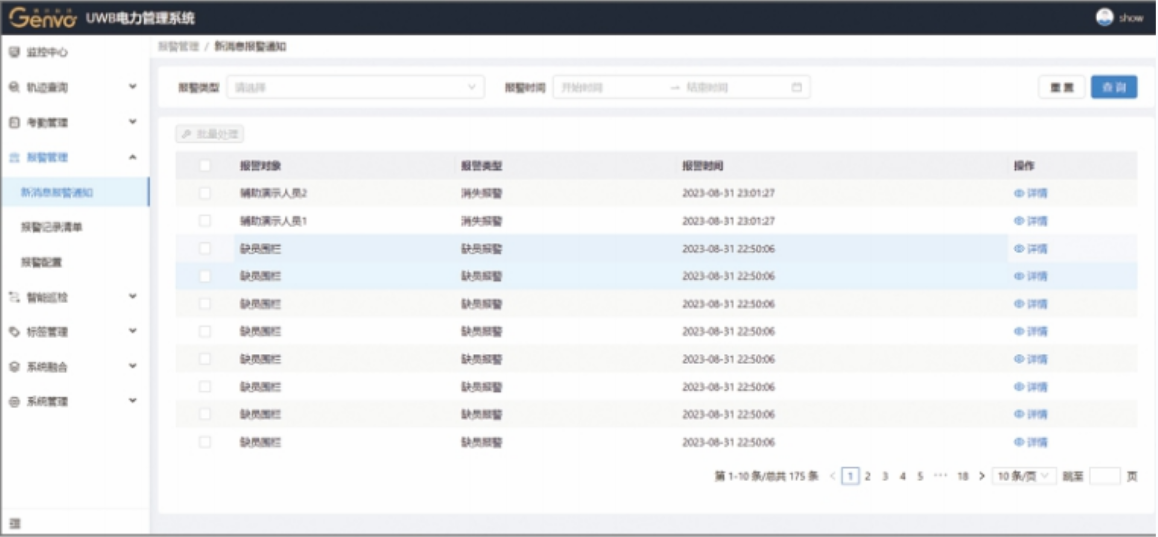Go to page 3 in pagination

pyautogui.click(x=885, y=476)
